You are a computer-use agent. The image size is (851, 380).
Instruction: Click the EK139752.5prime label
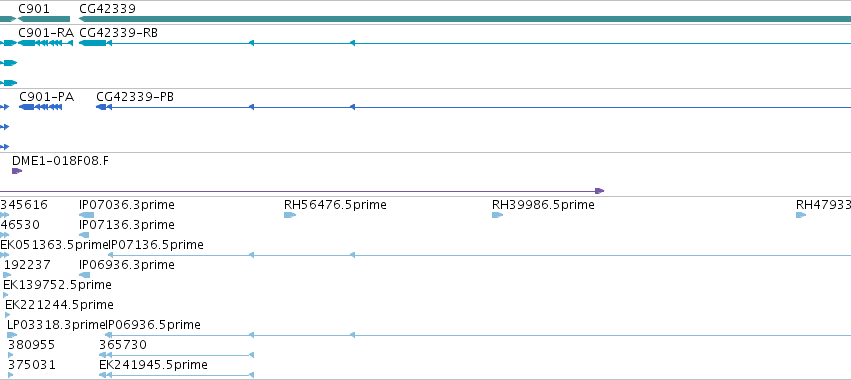(x=57, y=285)
